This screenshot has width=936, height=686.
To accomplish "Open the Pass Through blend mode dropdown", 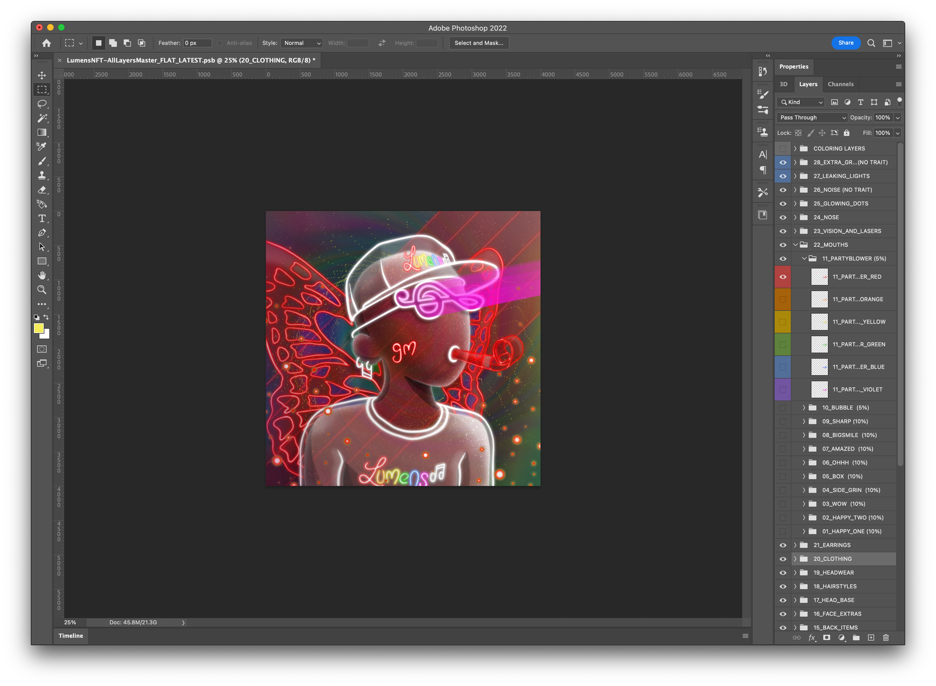I will (x=812, y=118).
